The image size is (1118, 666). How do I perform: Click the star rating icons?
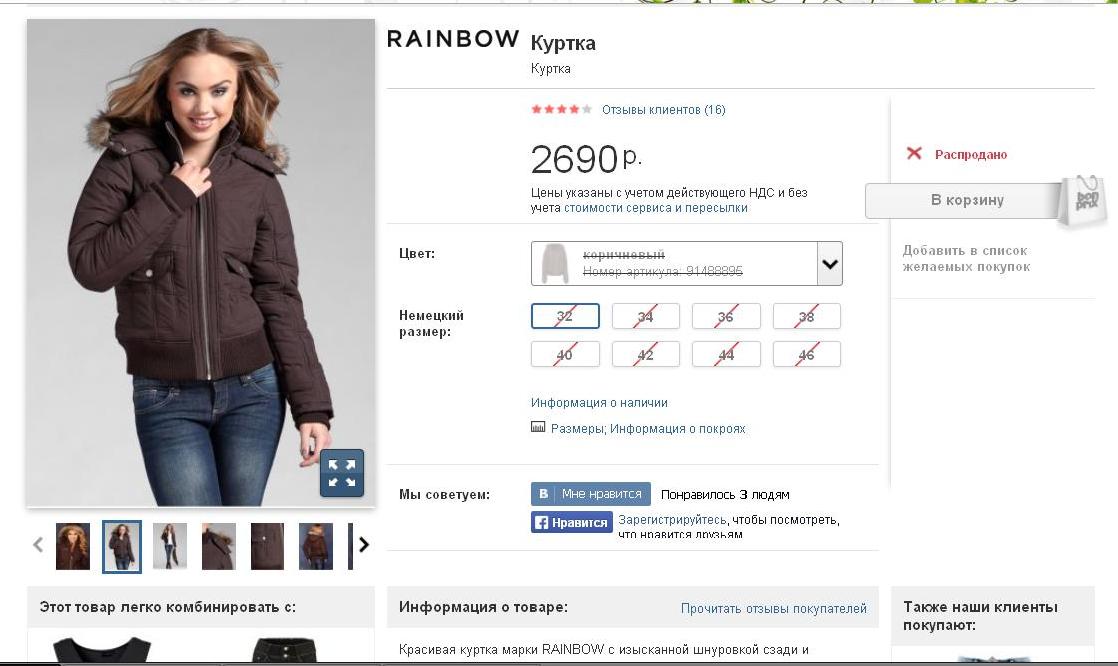pos(561,109)
